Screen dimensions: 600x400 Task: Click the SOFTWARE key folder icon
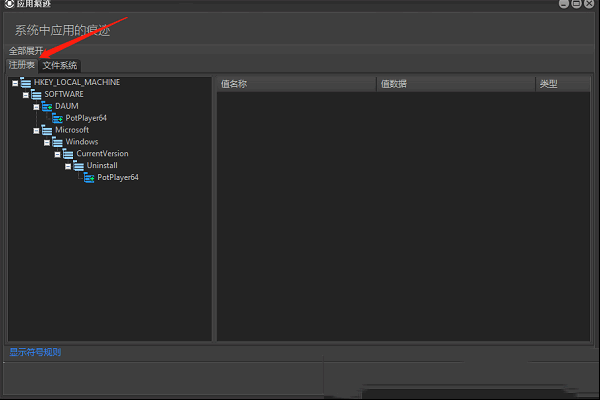36,94
